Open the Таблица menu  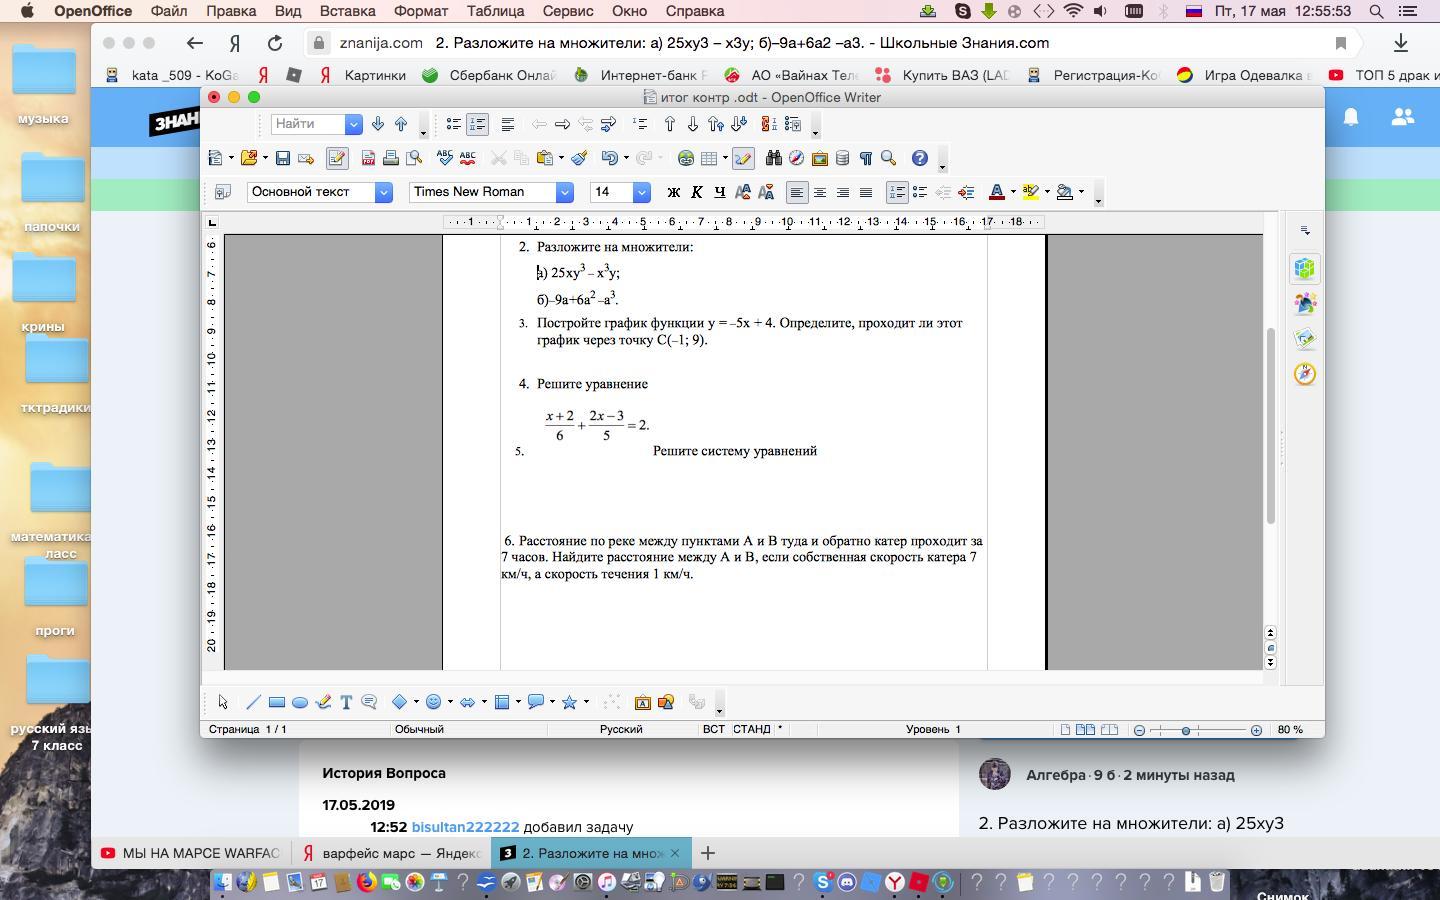(x=495, y=11)
